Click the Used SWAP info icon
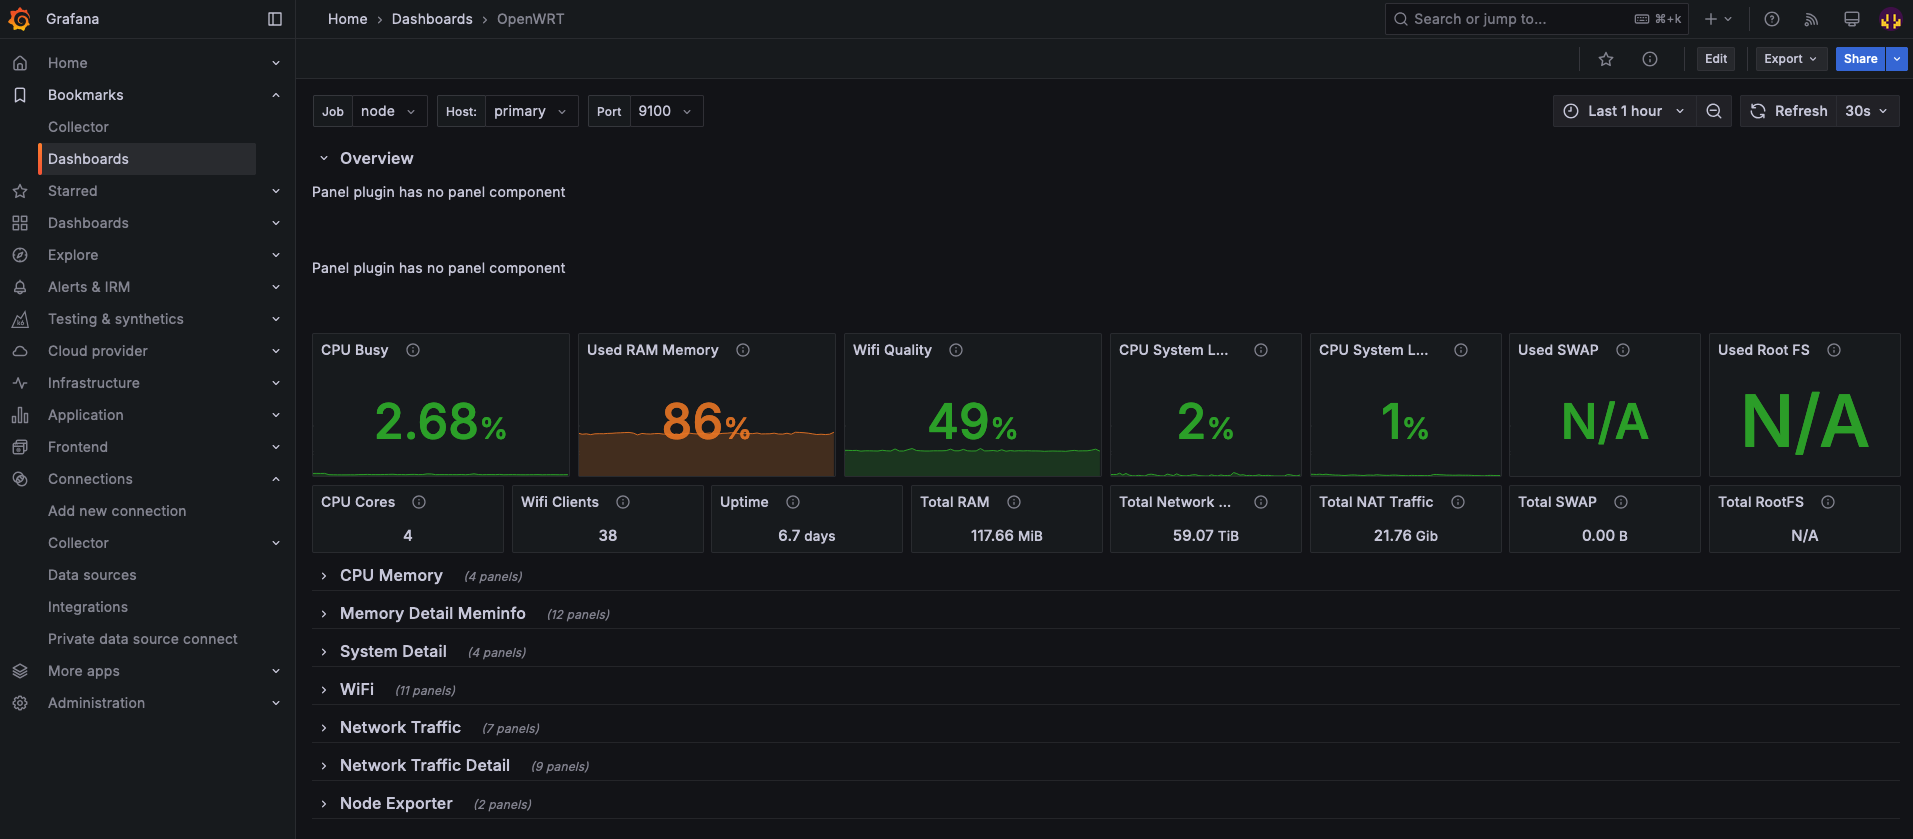The image size is (1913, 839). (x=1623, y=350)
